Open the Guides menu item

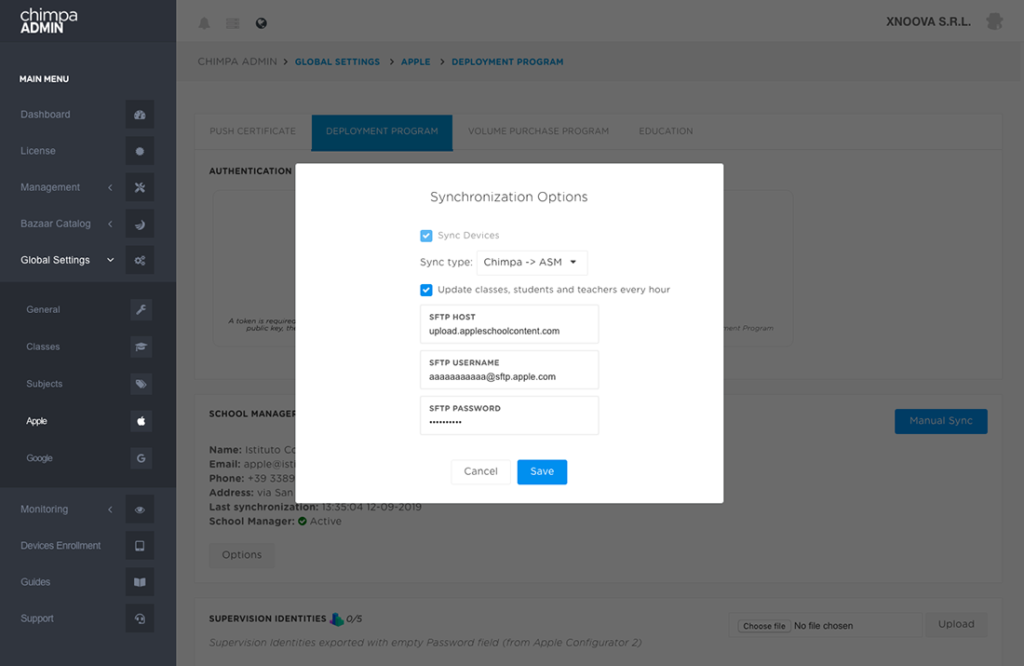tap(35, 582)
